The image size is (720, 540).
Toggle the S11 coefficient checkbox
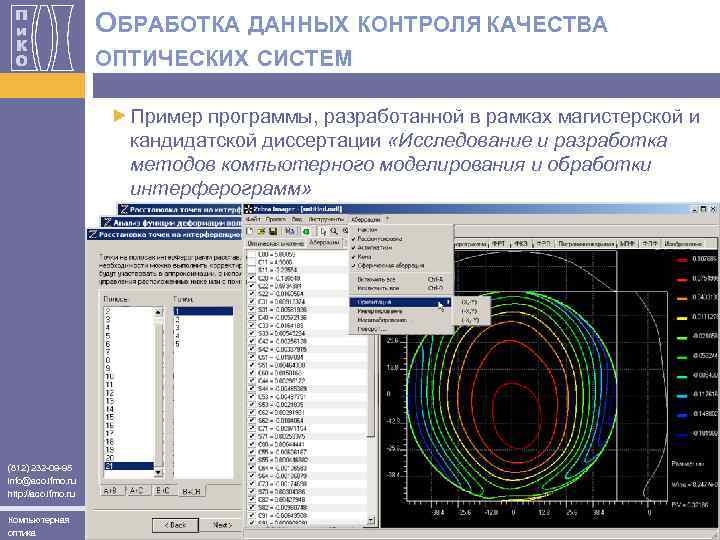click(x=252, y=270)
